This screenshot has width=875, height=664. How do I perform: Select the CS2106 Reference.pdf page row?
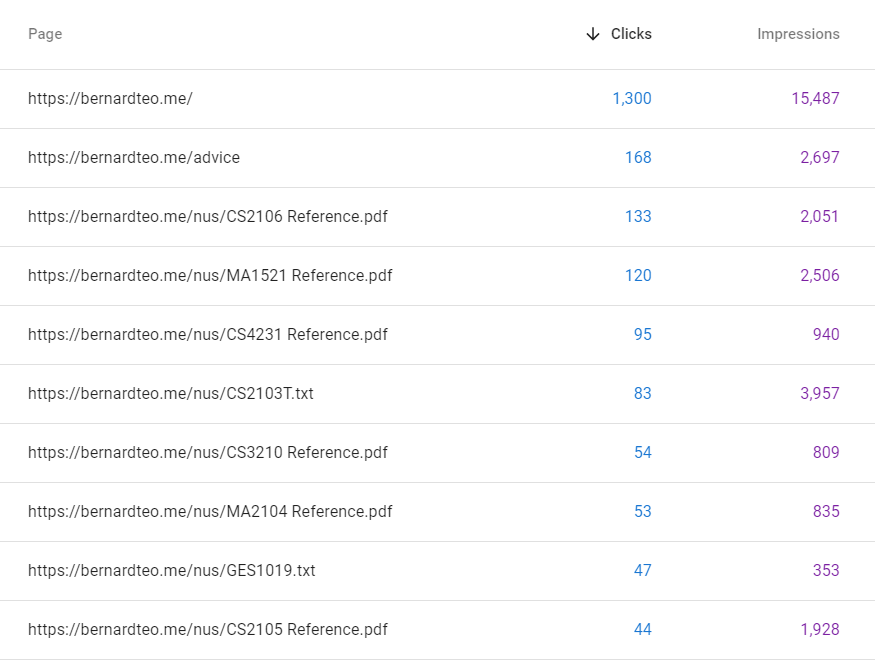[438, 217]
